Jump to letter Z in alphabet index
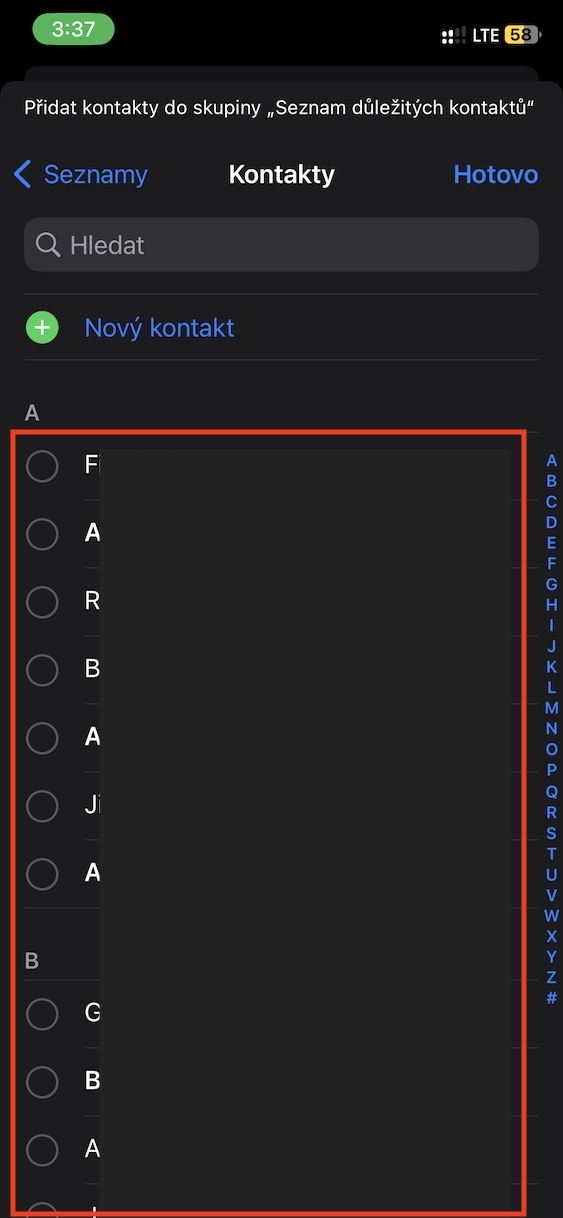The width and height of the screenshot is (563, 1218). pos(551,978)
